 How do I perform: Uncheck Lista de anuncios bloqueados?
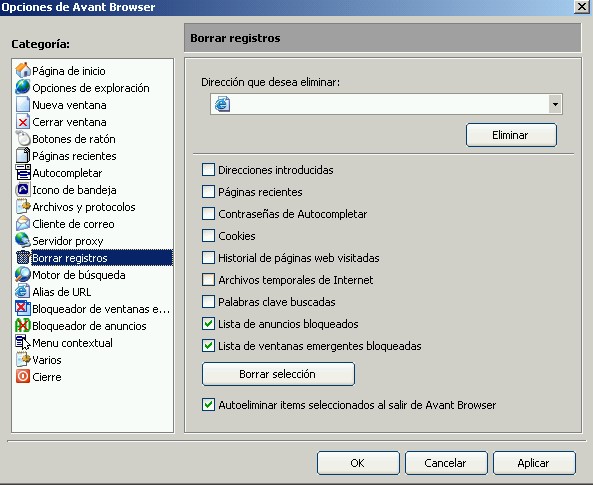coord(208,324)
